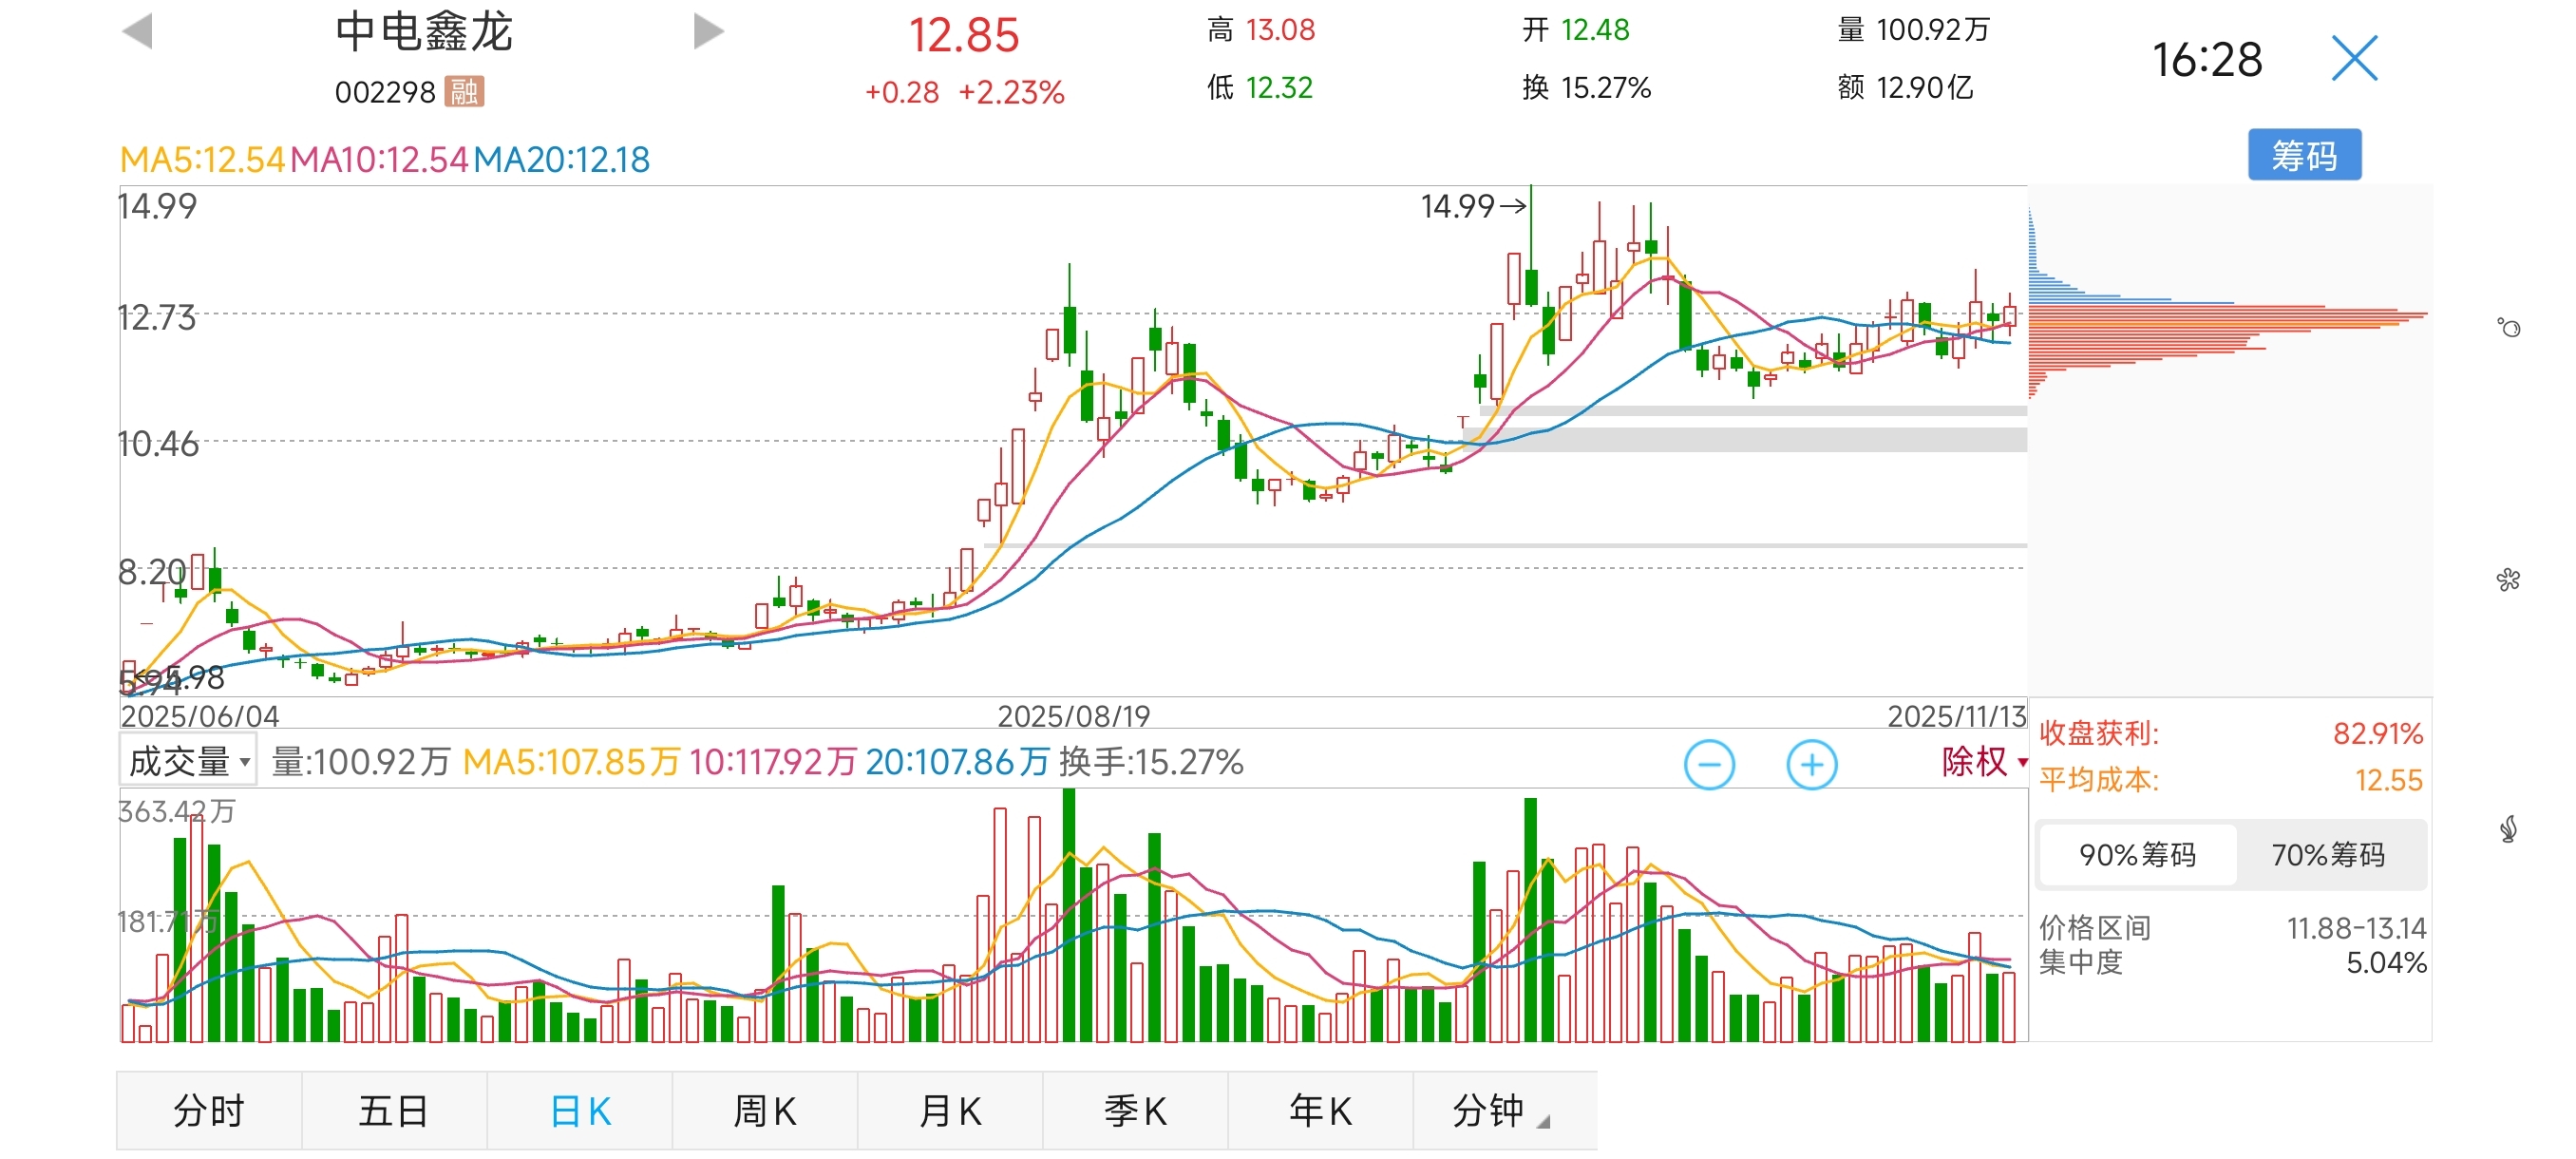Click the seaweed icon on right edge
The image size is (2576, 1159).
coord(2508,829)
